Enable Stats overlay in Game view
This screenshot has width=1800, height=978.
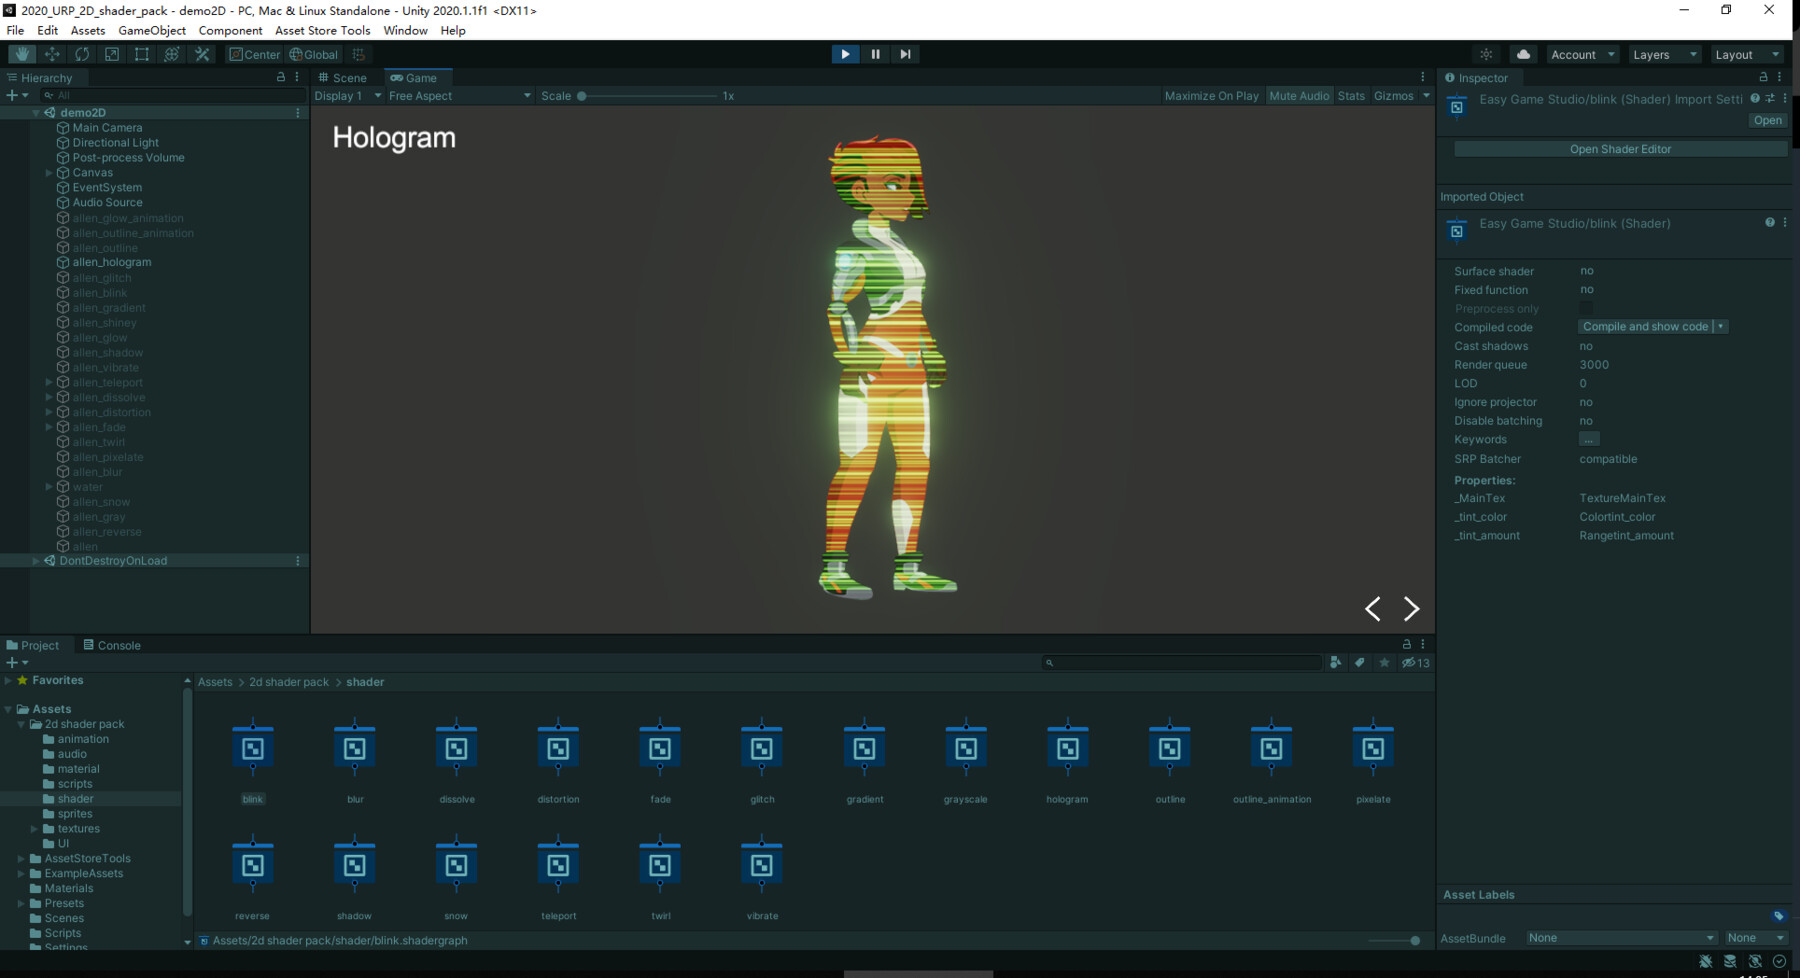point(1351,95)
